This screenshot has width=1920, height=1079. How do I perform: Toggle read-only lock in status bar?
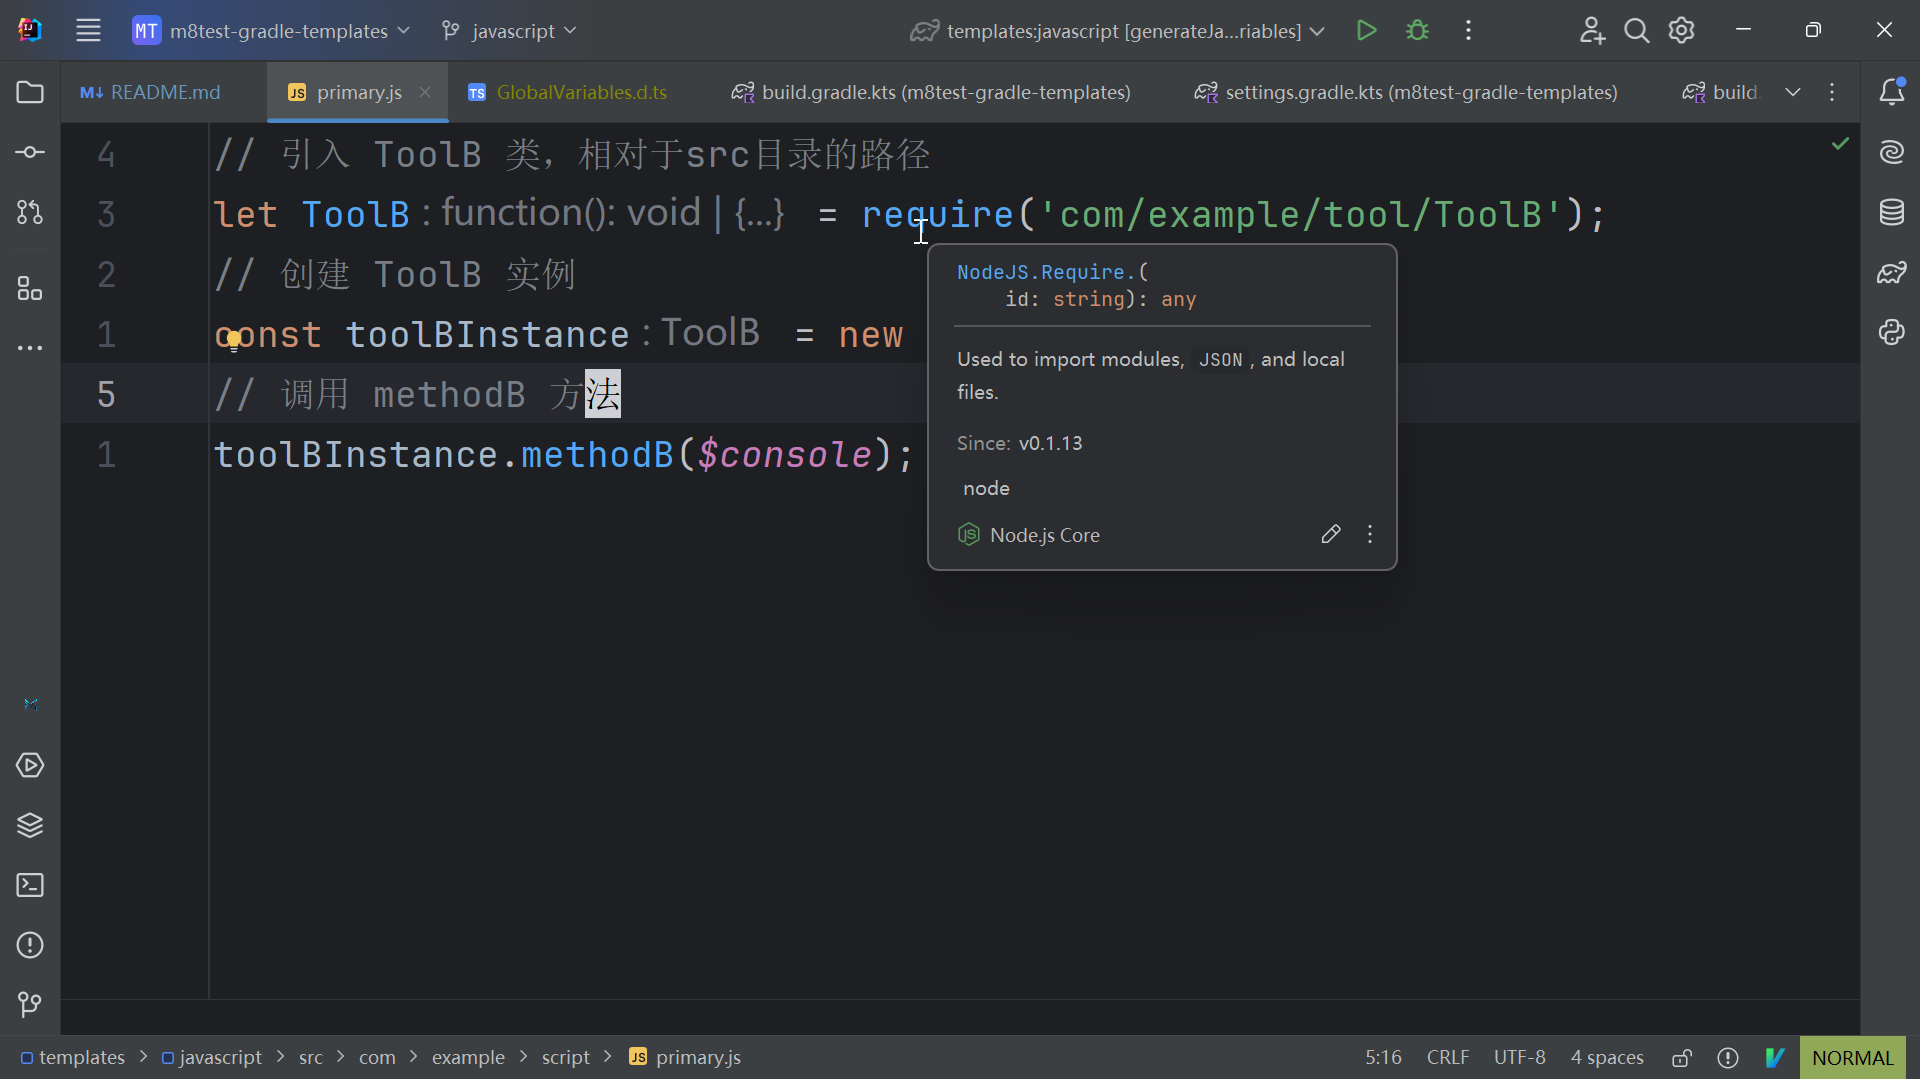pos(1682,1058)
